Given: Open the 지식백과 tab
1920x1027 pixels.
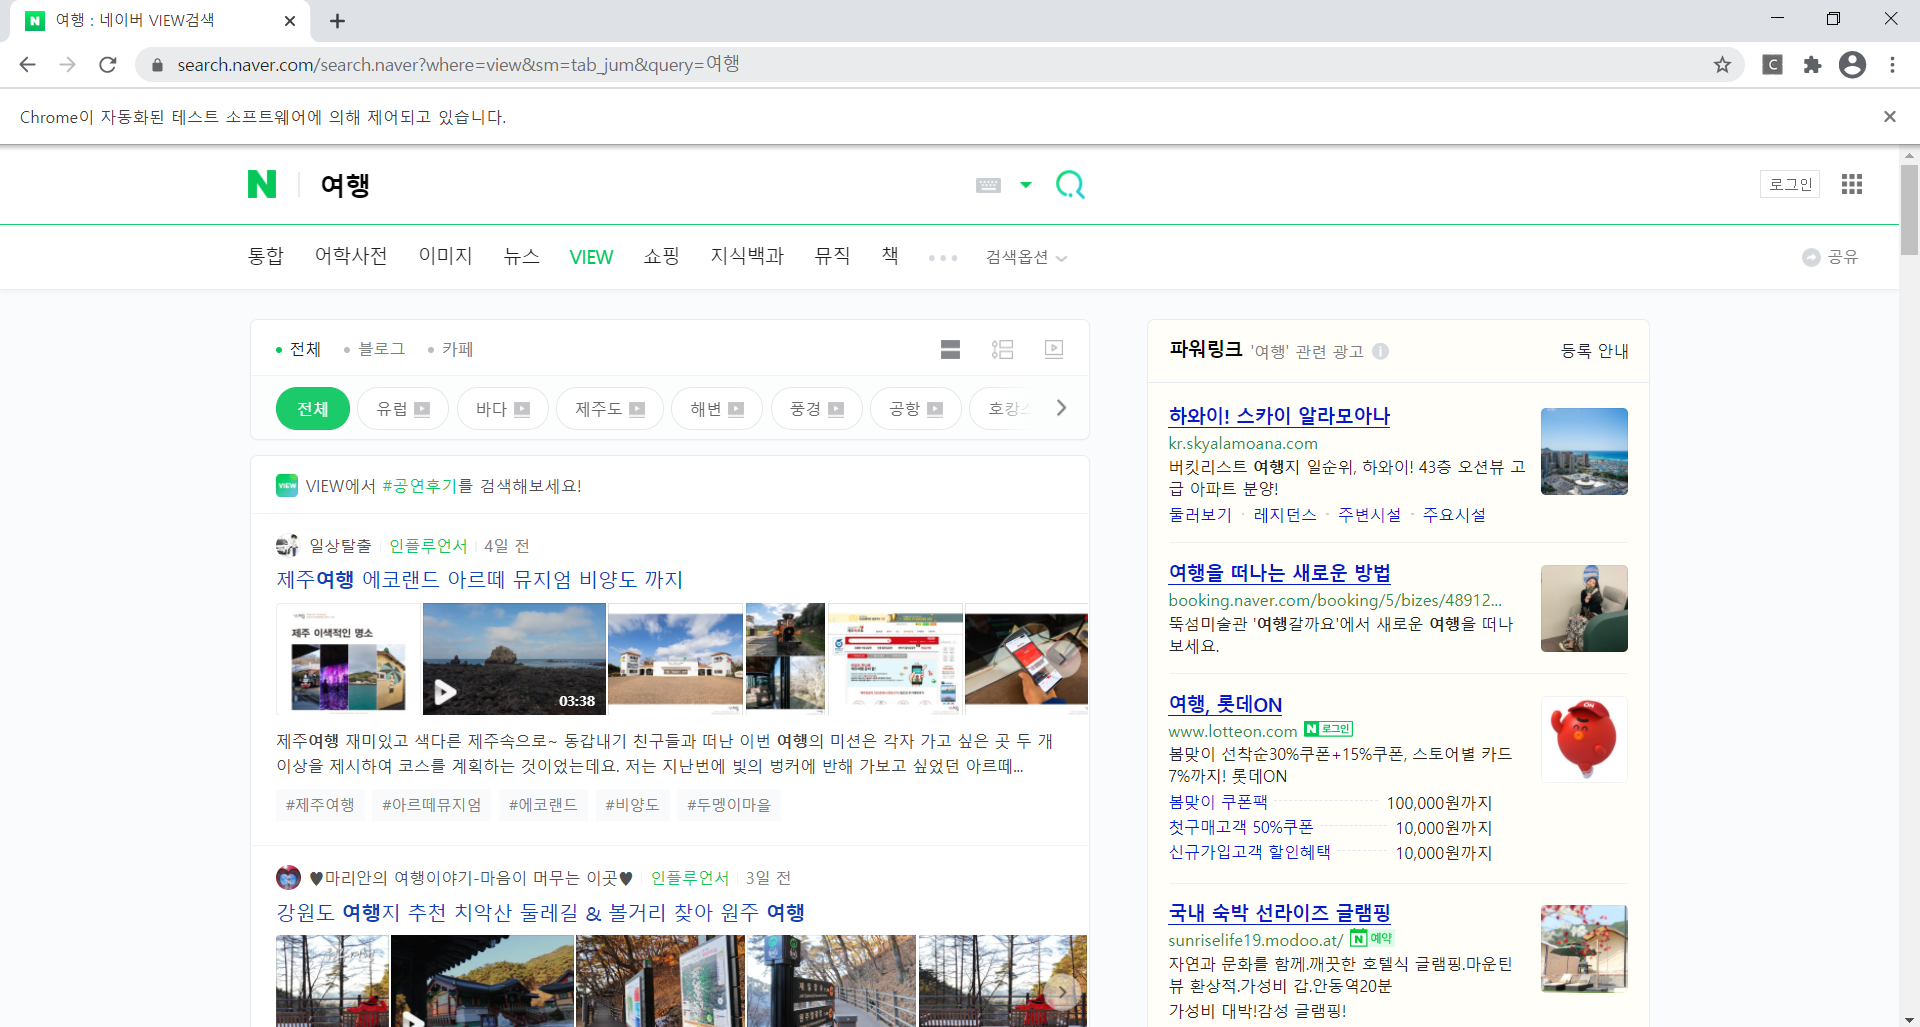Looking at the screenshot, I should [x=747, y=256].
